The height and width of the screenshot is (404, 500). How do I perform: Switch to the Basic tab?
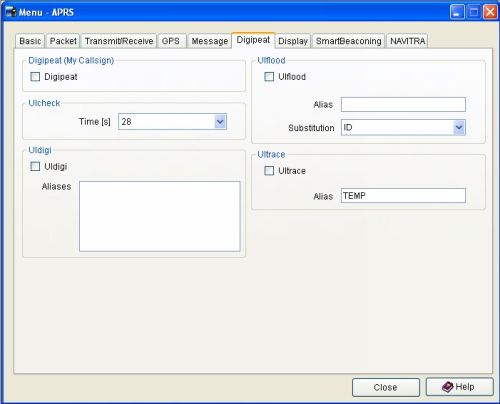click(30, 41)
